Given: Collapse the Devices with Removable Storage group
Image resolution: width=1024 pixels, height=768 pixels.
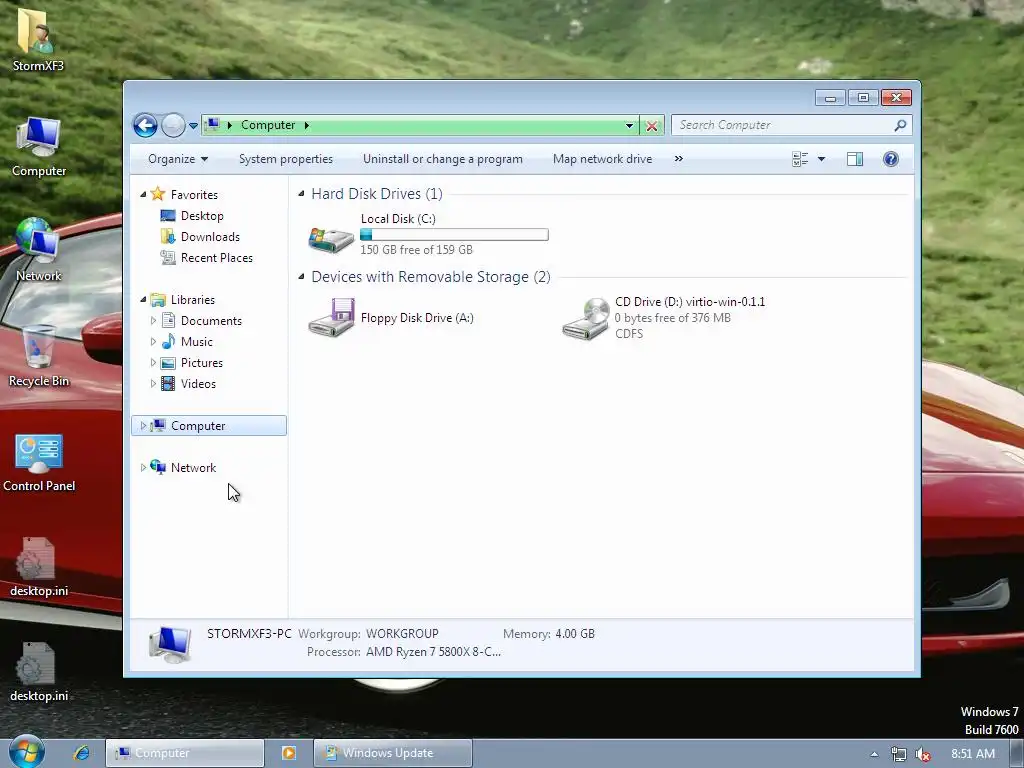Looking at the screenshot, I should coord(301,276).
